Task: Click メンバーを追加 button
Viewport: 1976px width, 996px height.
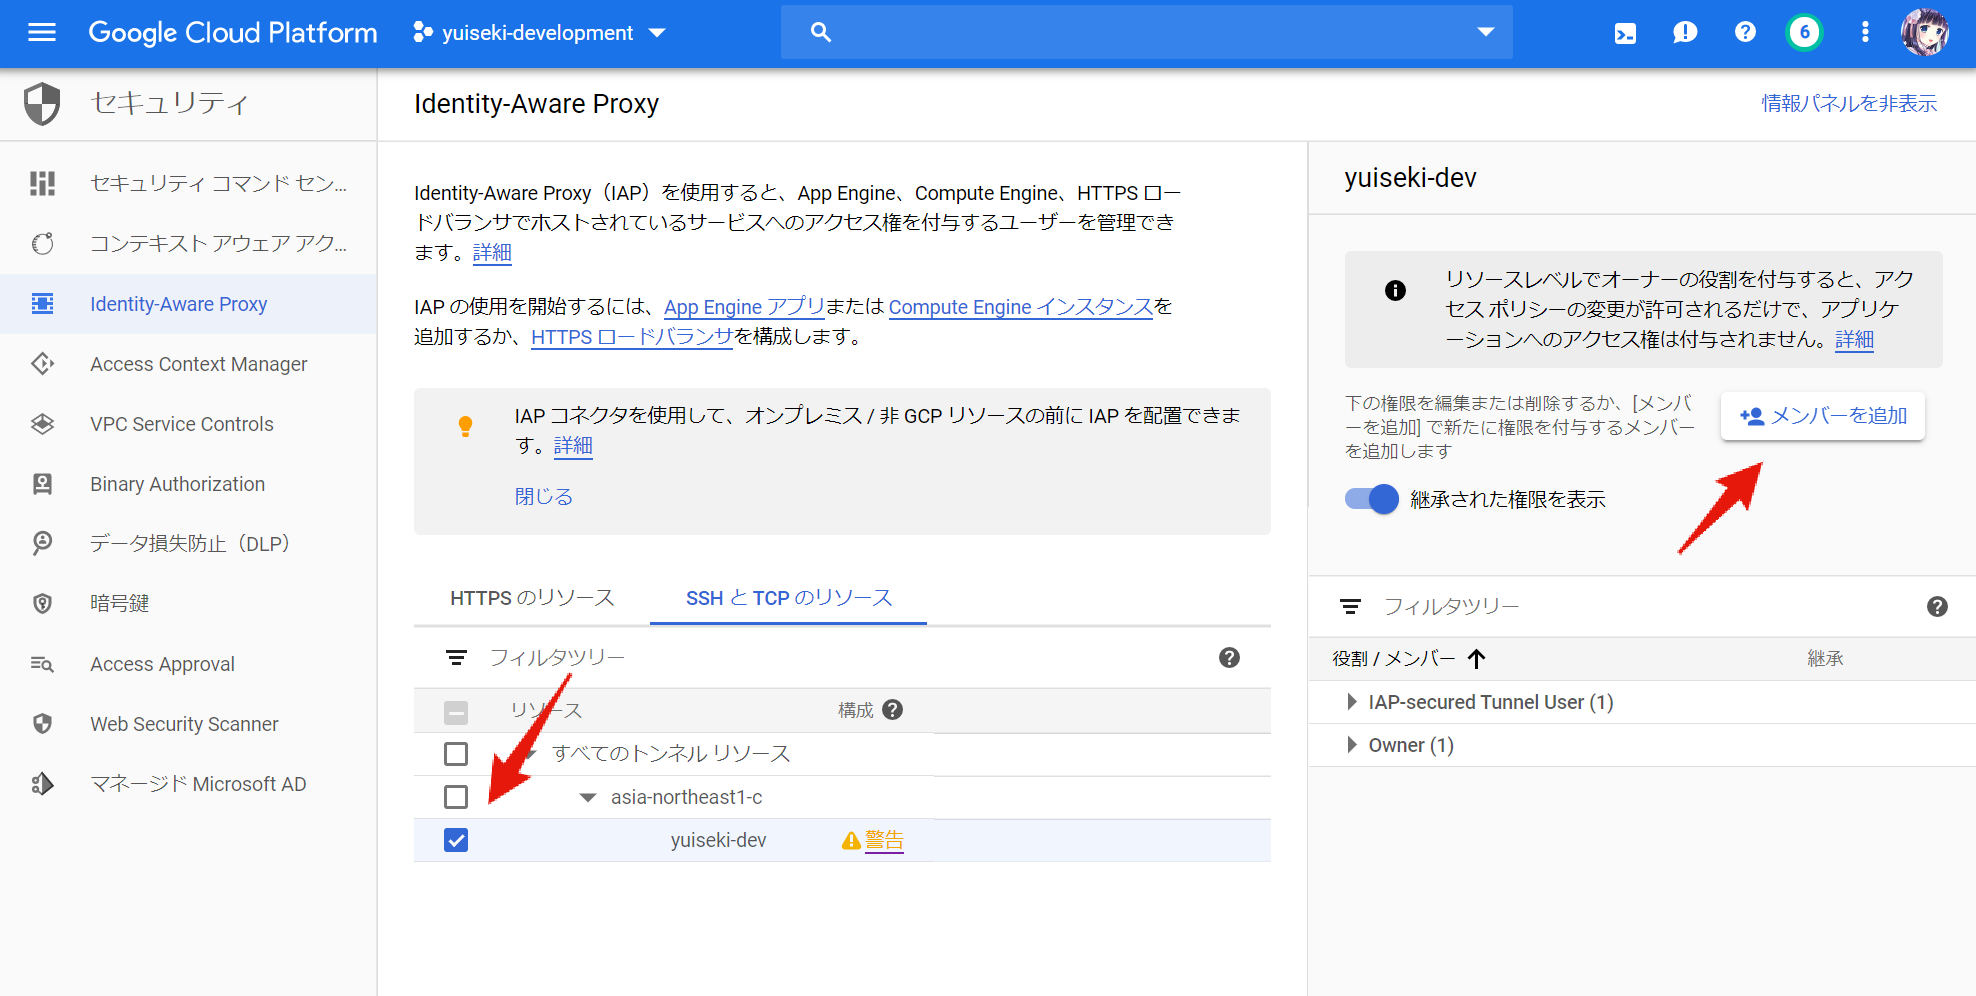Action: [x=1822, y=416]
